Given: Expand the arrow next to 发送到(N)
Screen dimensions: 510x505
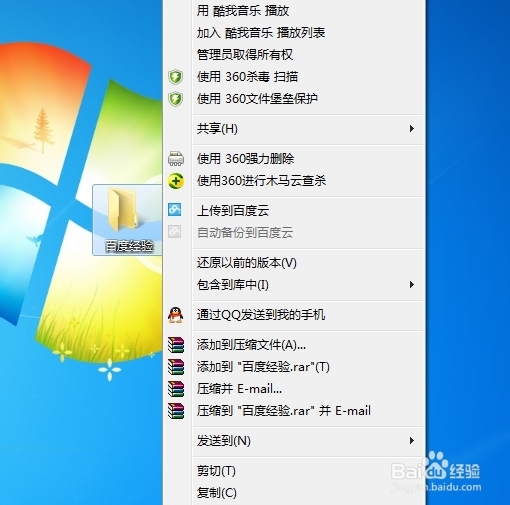Looking at the screenshot, I should pyautogui.click(x=412, y=441).
